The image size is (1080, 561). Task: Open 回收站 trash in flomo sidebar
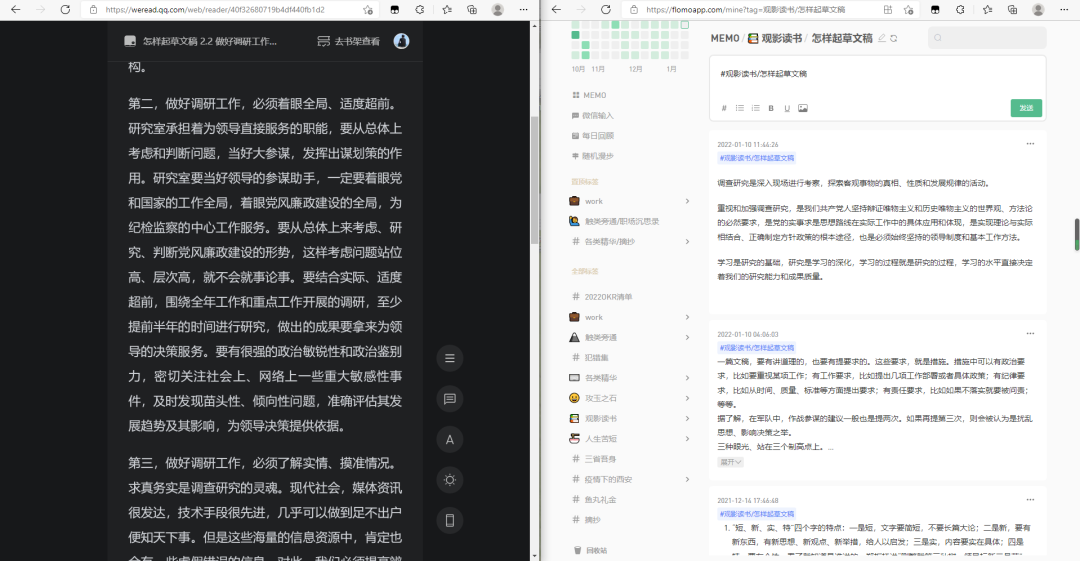pos(591,551)
